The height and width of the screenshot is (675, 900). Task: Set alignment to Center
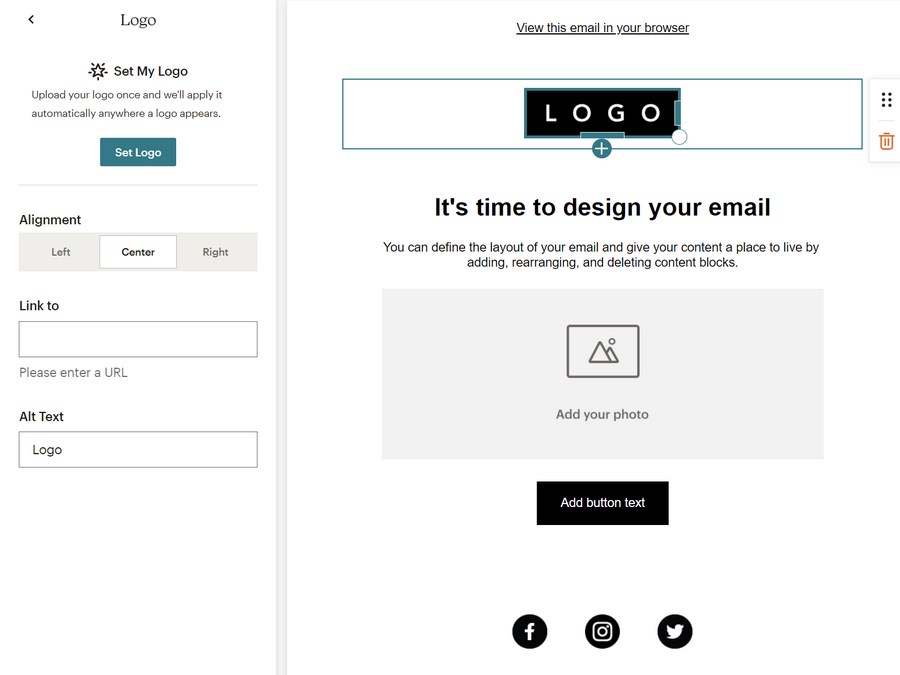(138, 252)
